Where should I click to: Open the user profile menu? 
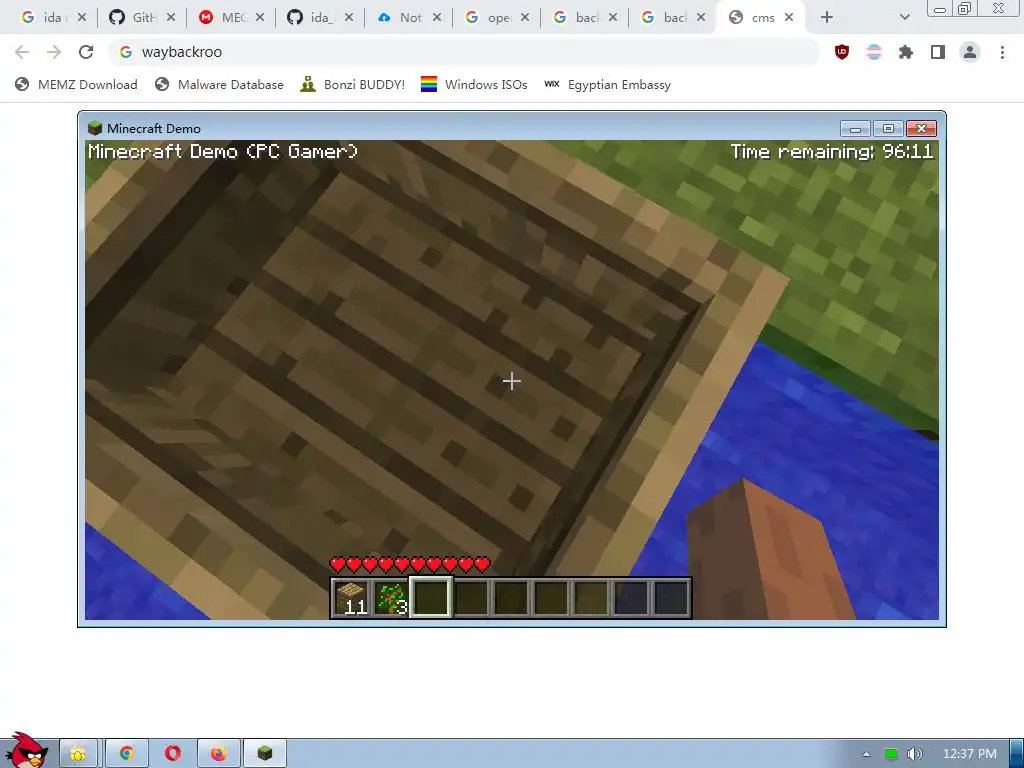(x=970, y=52)
